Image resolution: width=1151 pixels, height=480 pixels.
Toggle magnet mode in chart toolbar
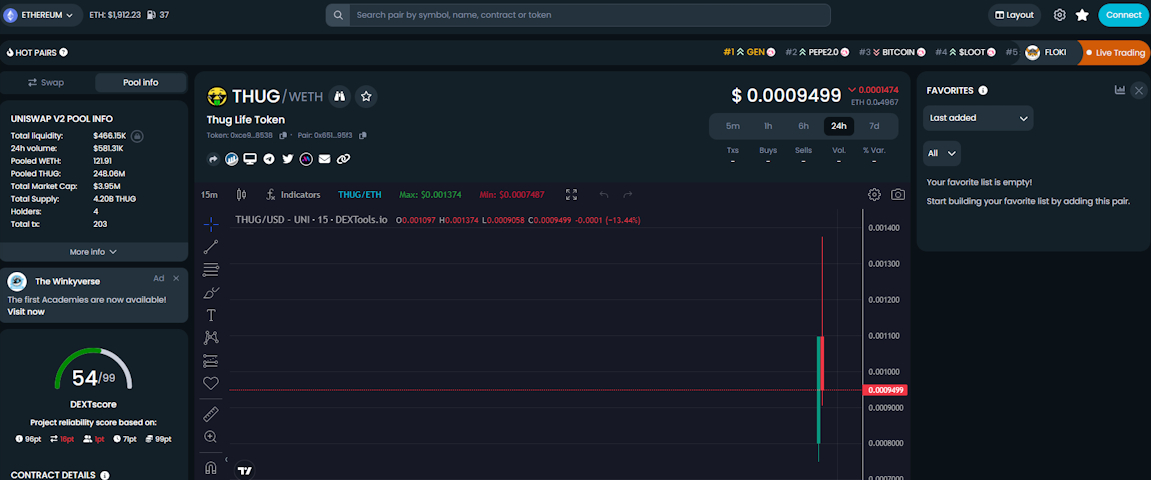point(211,467)
